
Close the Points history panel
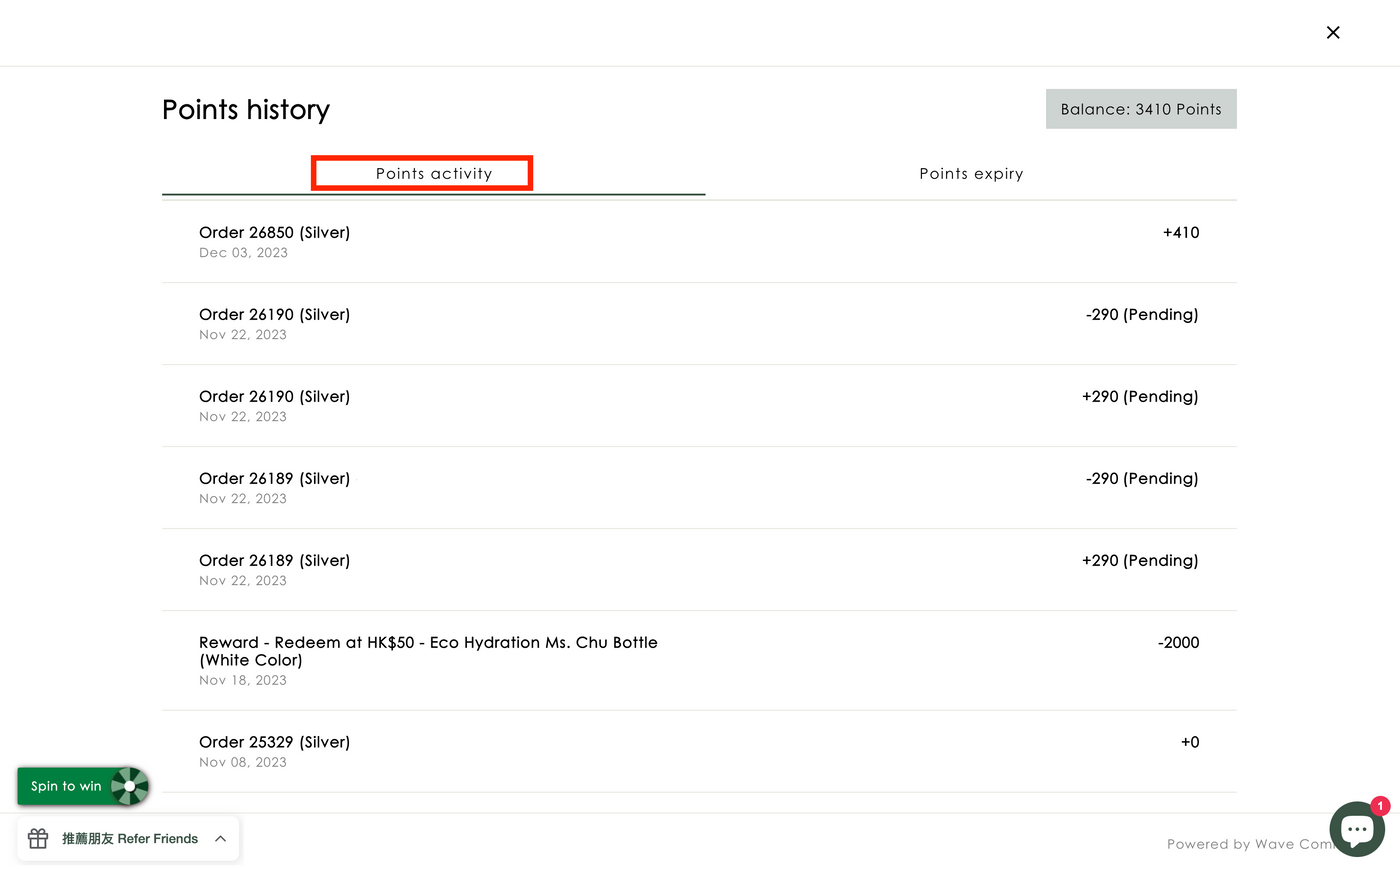pos(1332,33)
